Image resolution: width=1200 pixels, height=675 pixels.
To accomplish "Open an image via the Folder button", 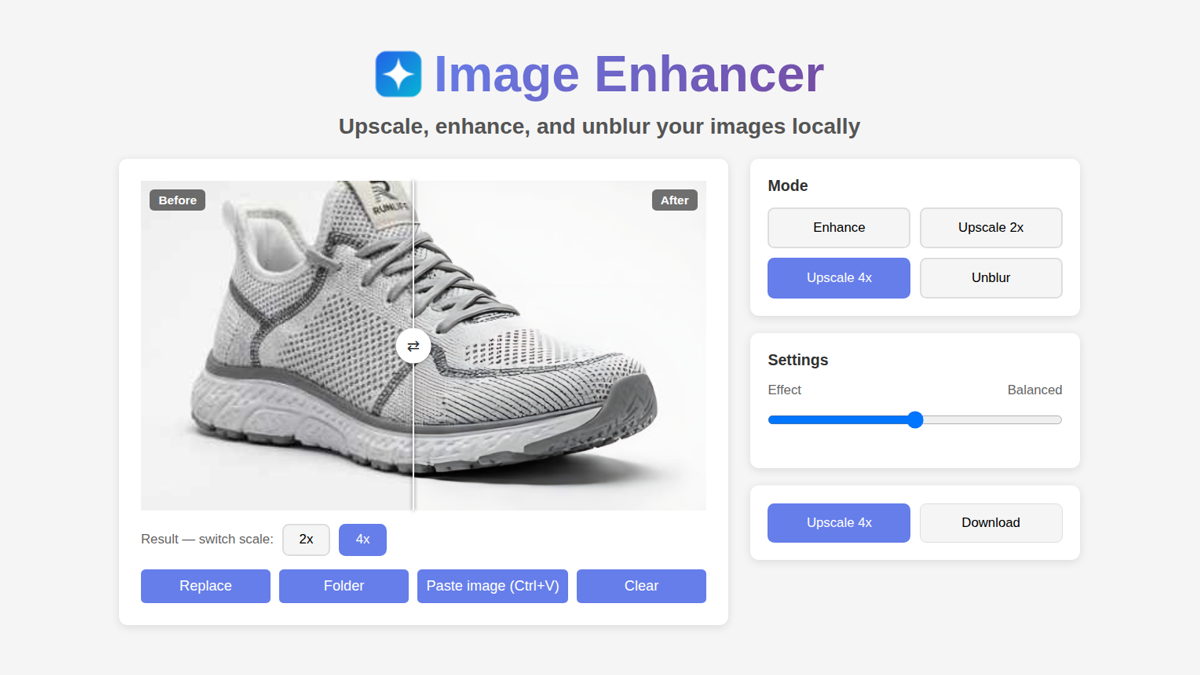I will coord(344,586).
